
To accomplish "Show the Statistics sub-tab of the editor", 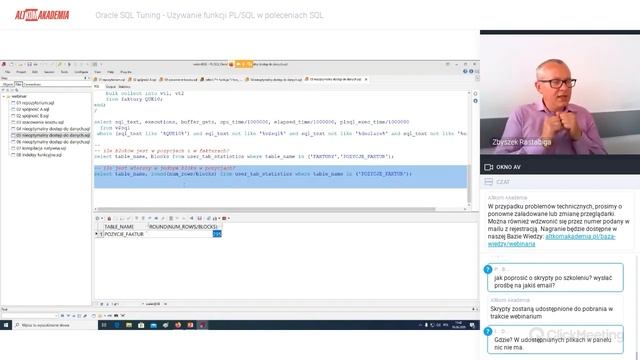I will [124, 87].
